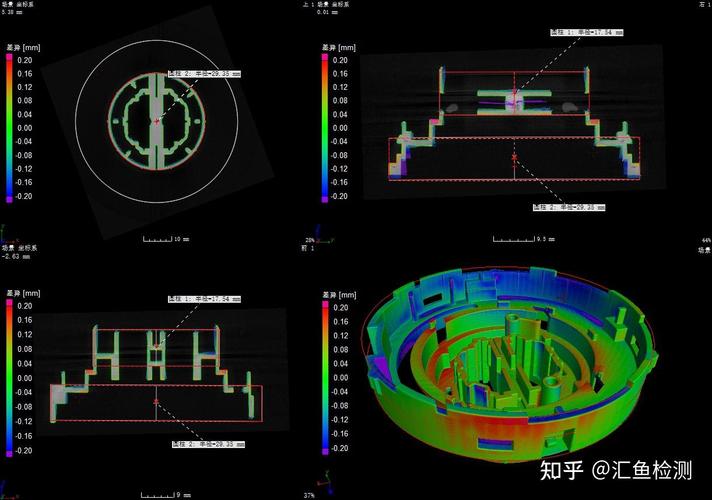Image resolution: width=712 pixels, height=500 pixels.
Task: Click the magenta upper-limit swatch in top view legend
Action: click(x=9, y=57)
